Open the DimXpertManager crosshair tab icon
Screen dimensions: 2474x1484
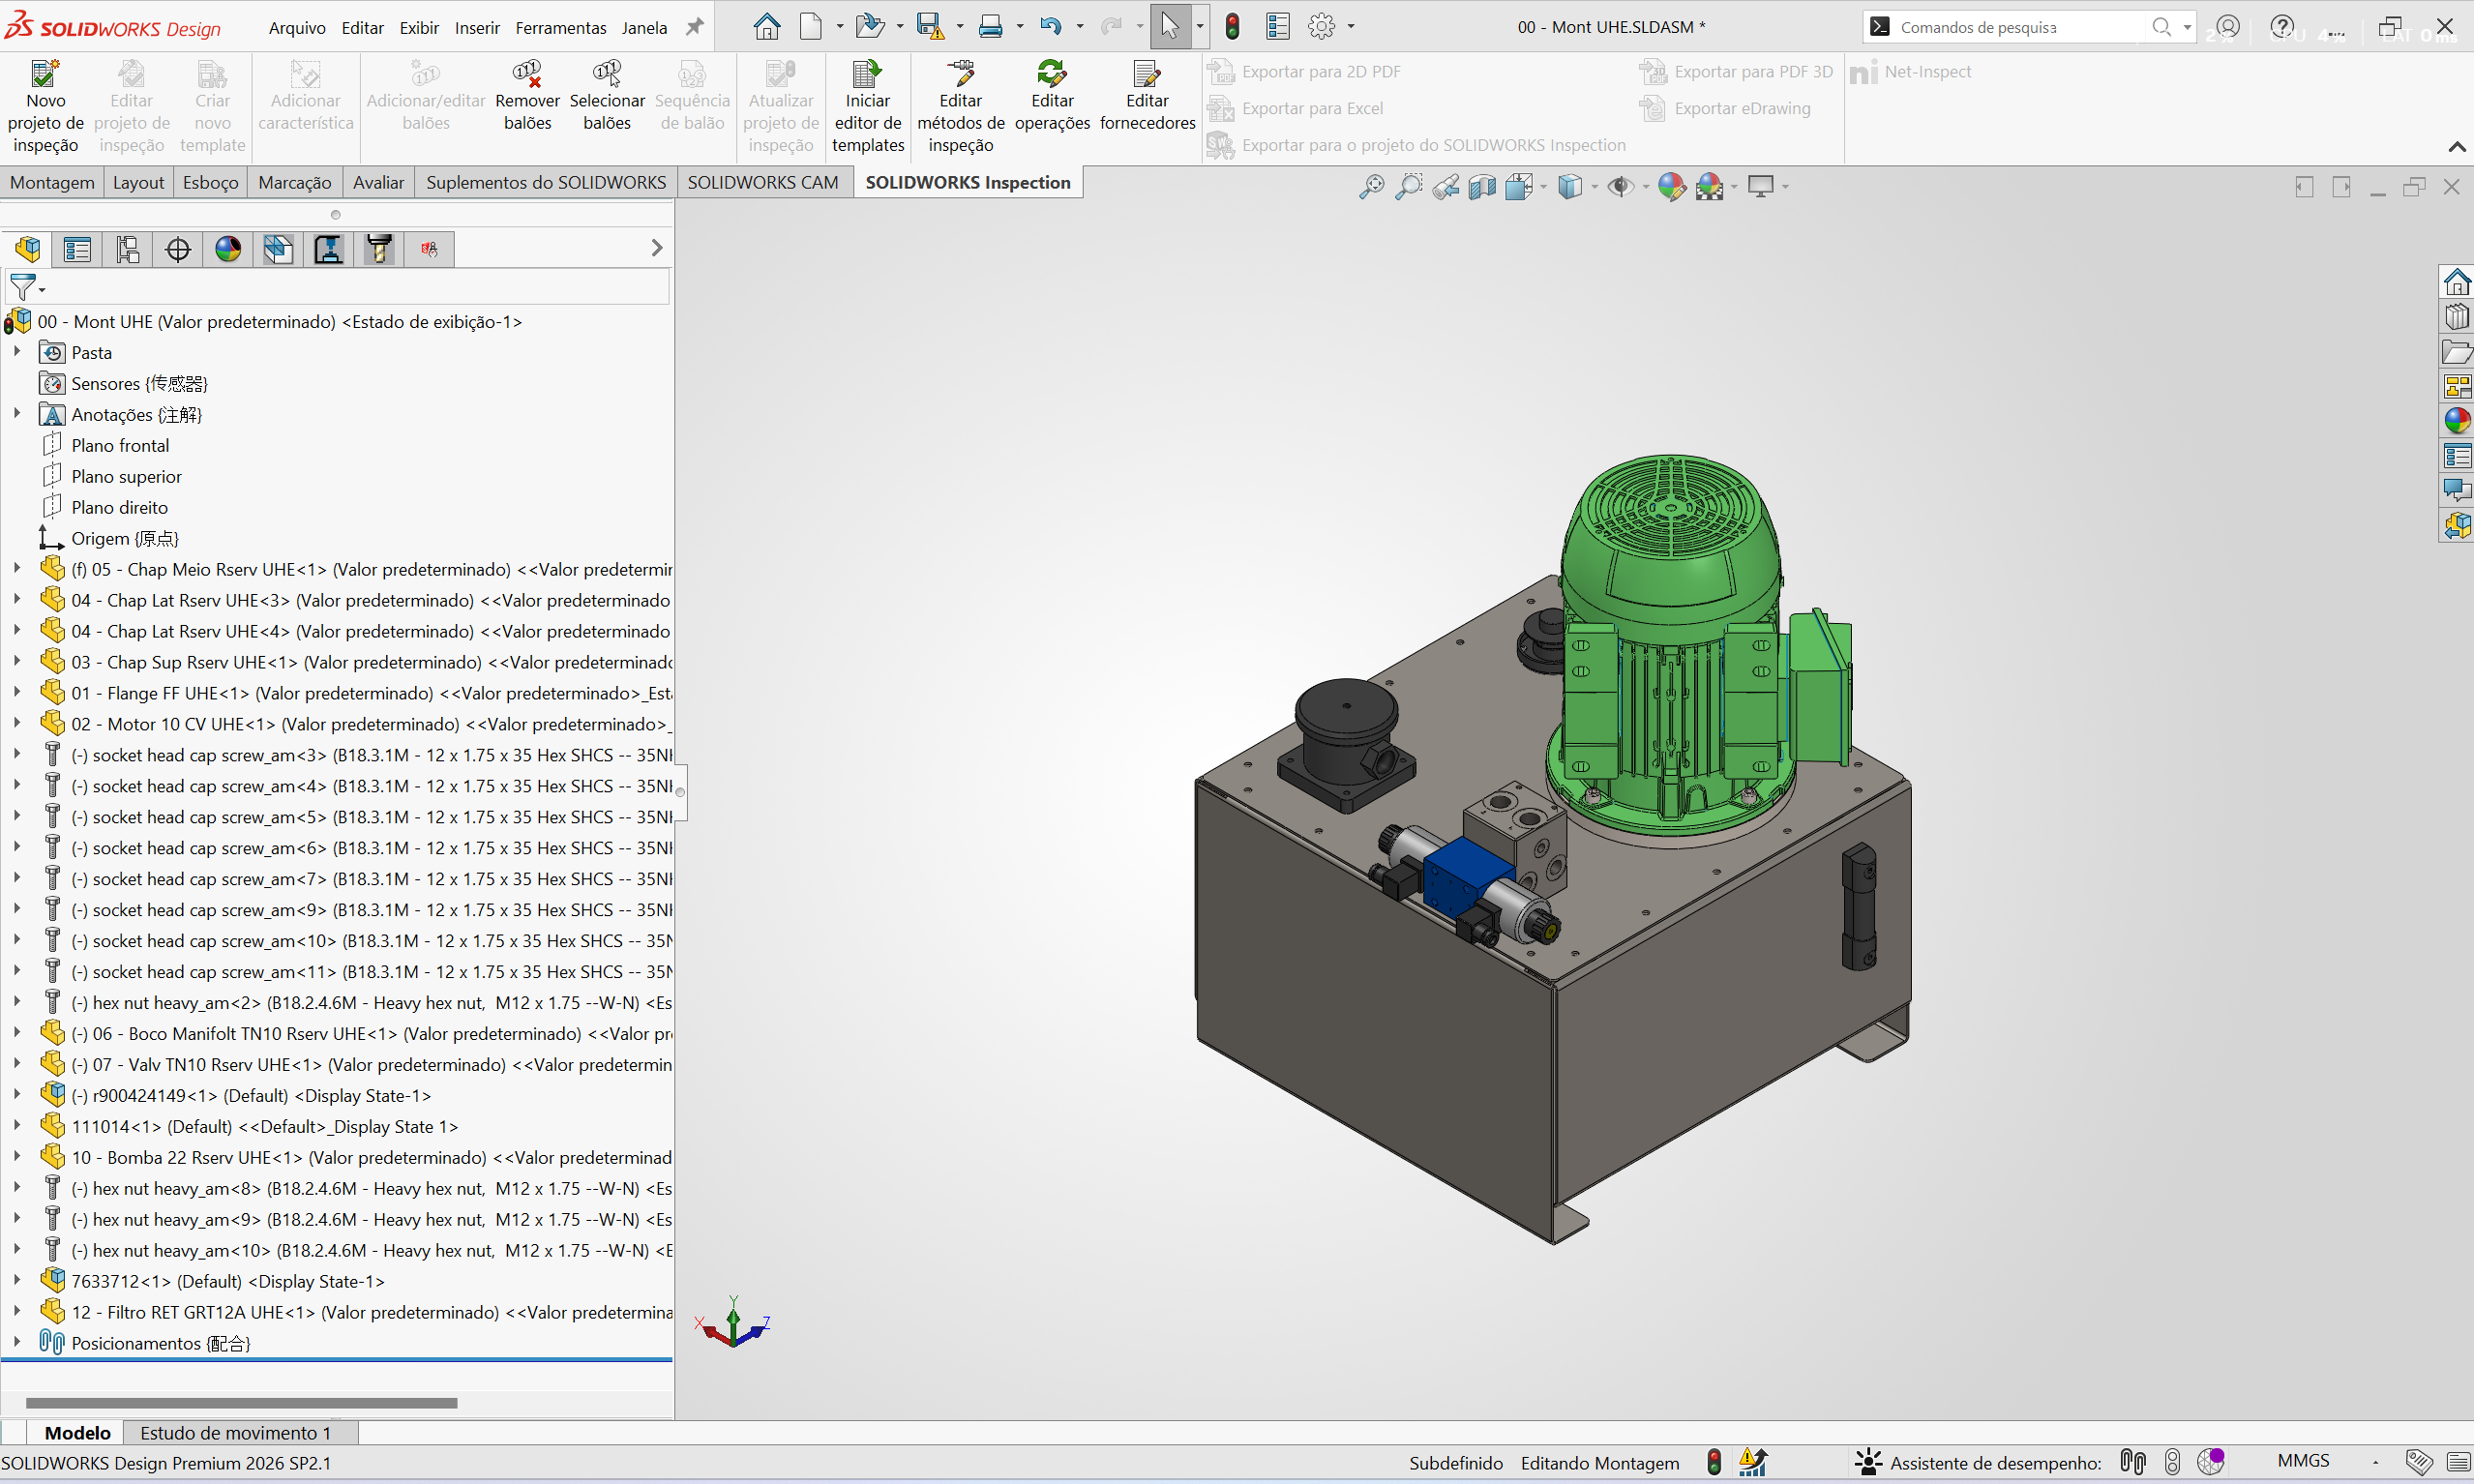pos(178,249)
